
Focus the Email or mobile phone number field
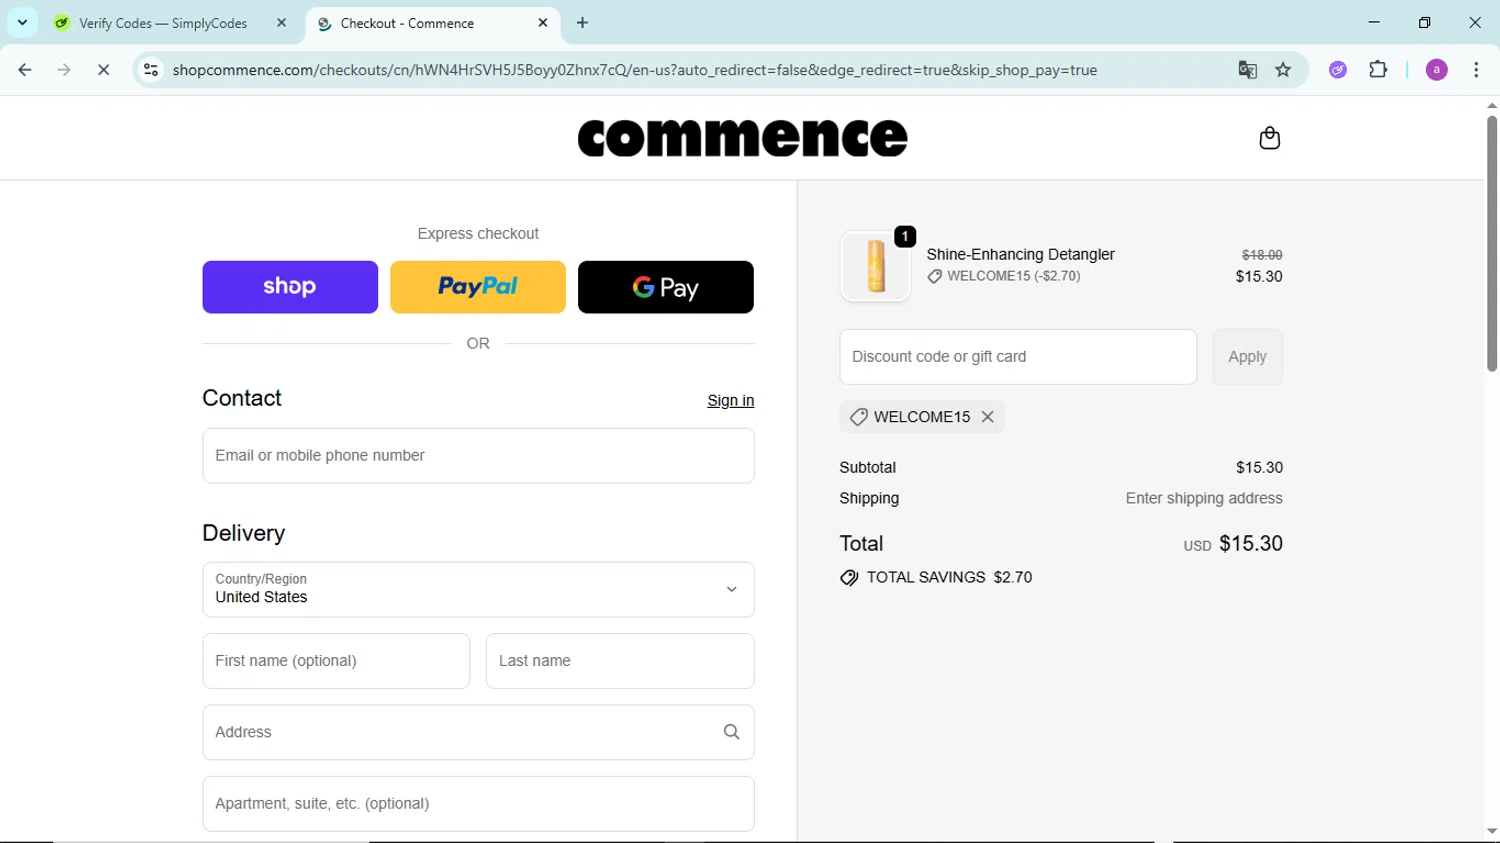(478, 456)
